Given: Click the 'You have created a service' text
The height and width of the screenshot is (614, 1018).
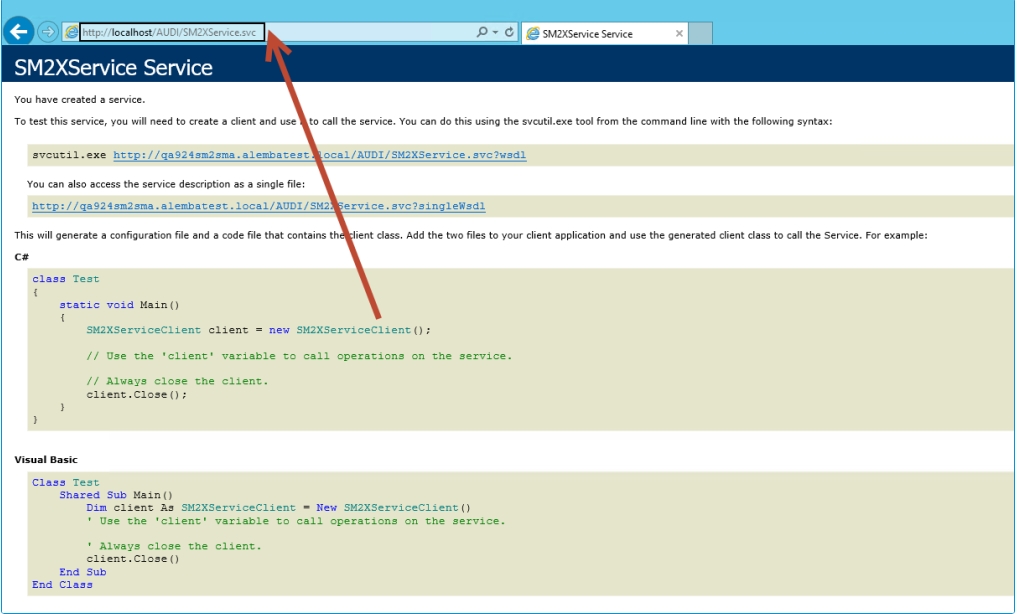Looking at the screenshot, I should [x=79, y=99].
